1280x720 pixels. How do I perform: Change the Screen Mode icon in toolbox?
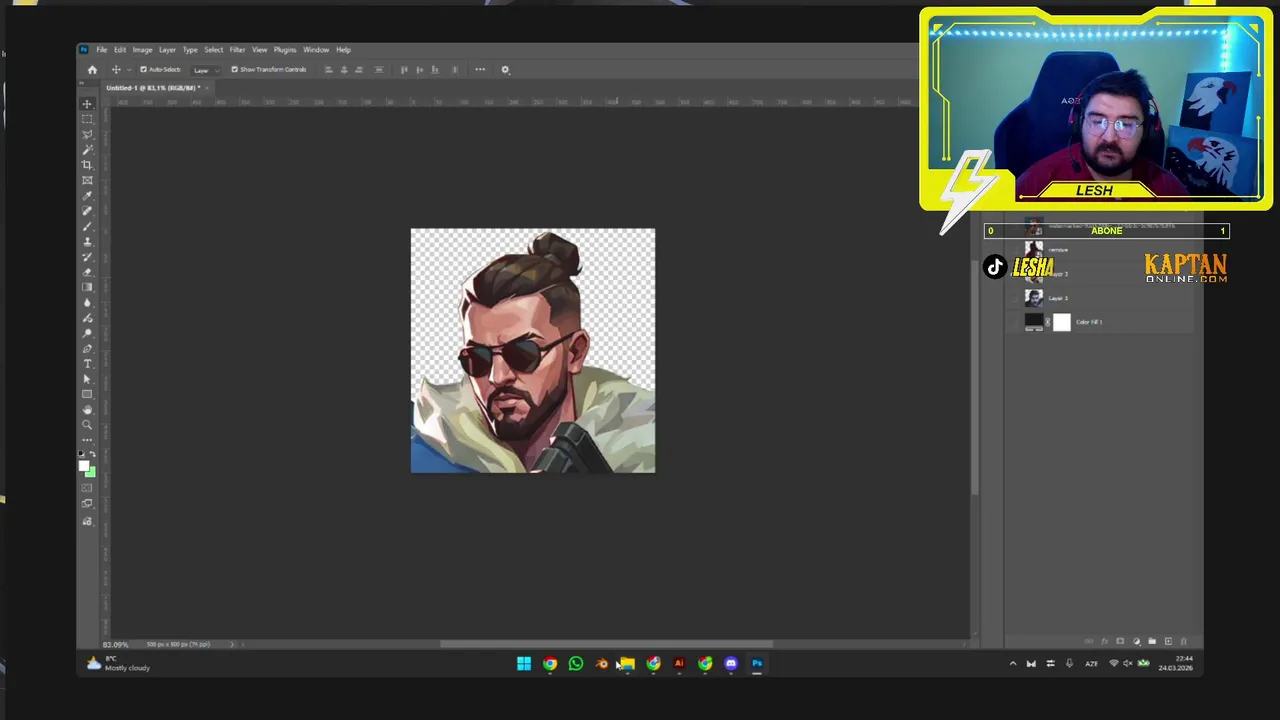pyautogui.click(x=87, y=504)
